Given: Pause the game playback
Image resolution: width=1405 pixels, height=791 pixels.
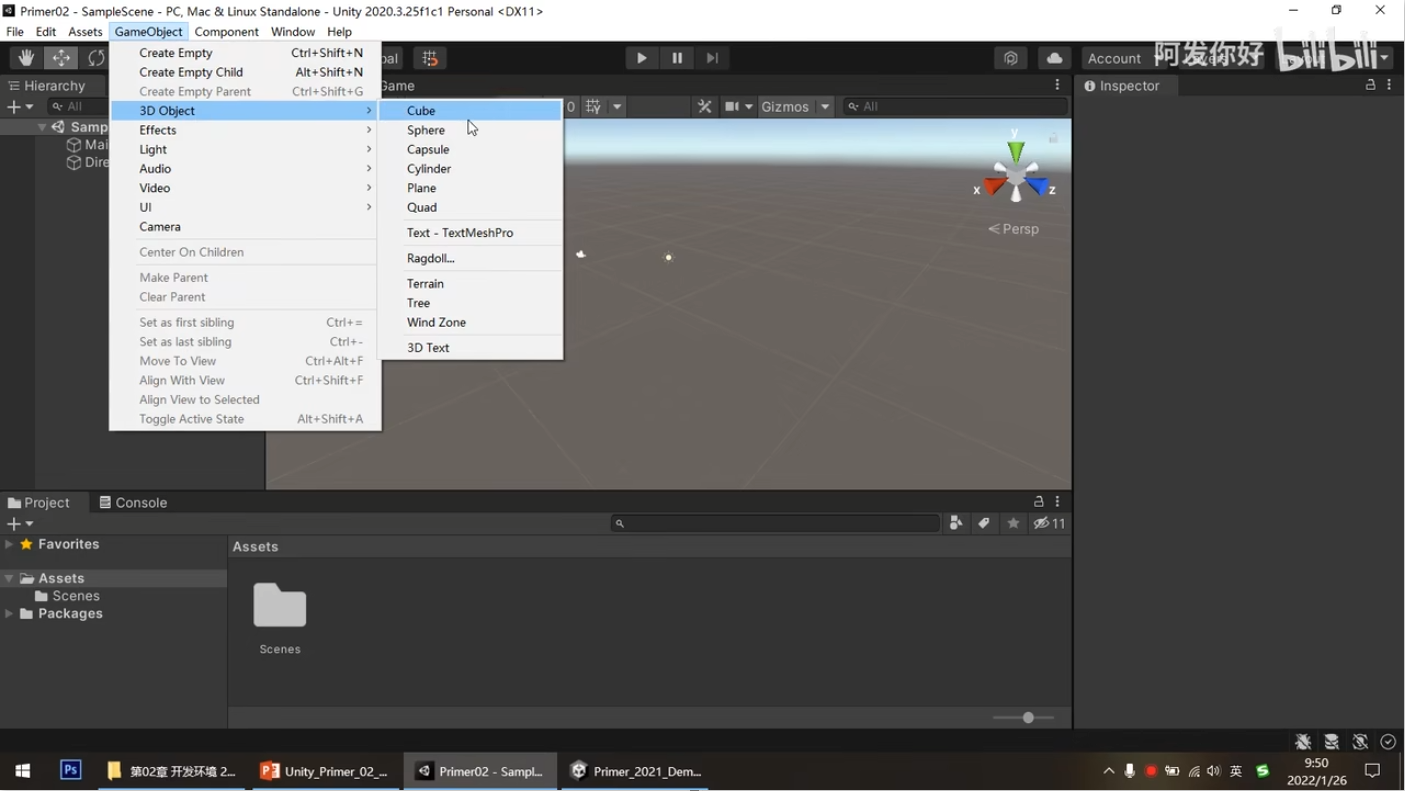Looking at the screenshot, I should click(x=677, y=58).
